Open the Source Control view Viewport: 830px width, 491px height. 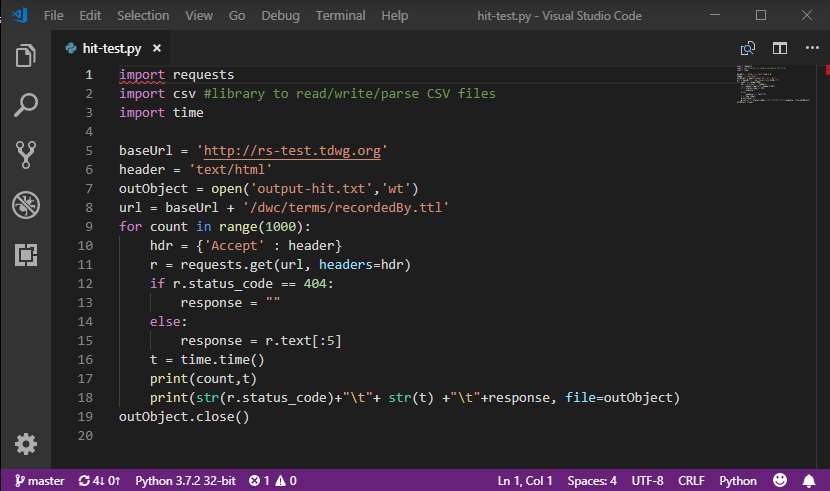pos(26,155)
